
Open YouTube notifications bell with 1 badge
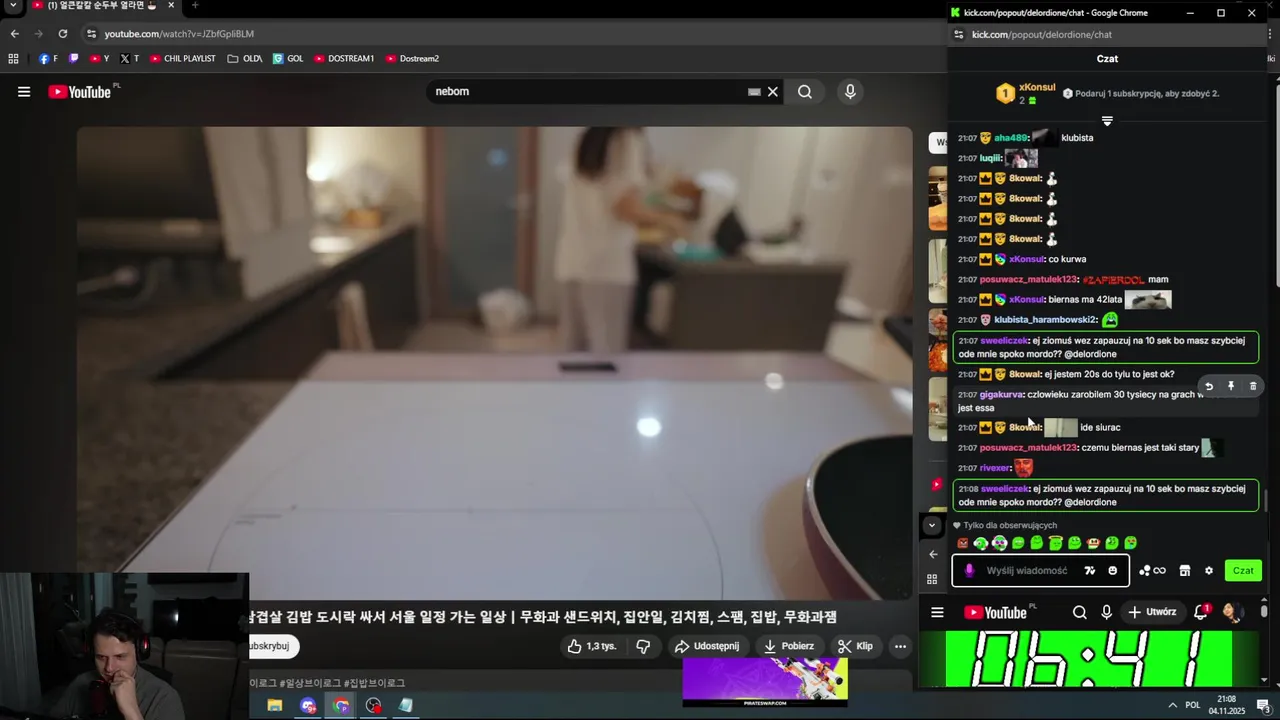1201,612
